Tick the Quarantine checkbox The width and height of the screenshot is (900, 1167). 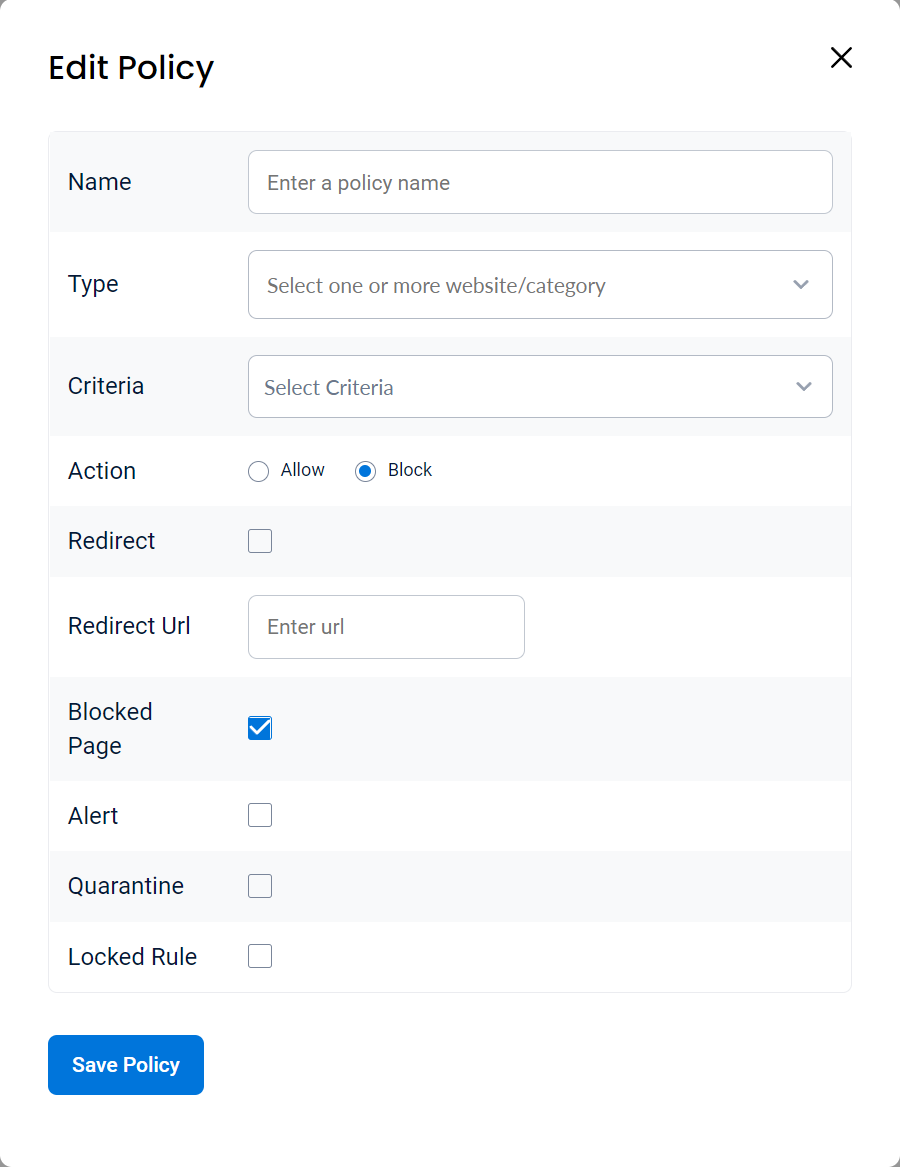(x=260, y=886)
